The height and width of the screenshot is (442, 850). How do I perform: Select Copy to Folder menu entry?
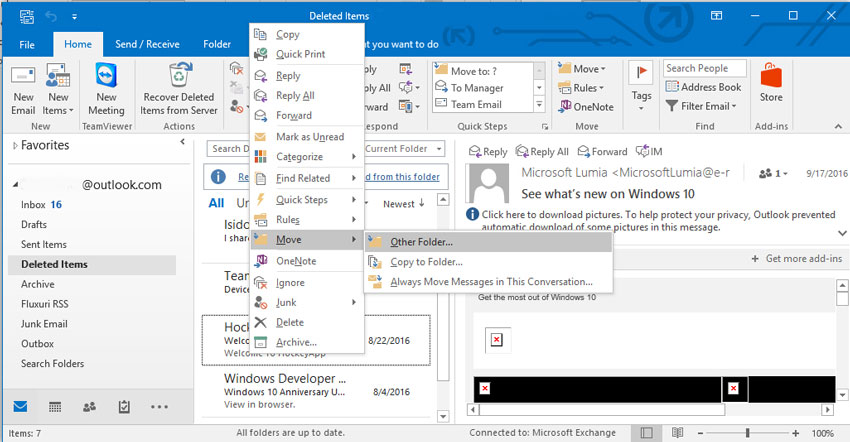[x=426, y=262]
